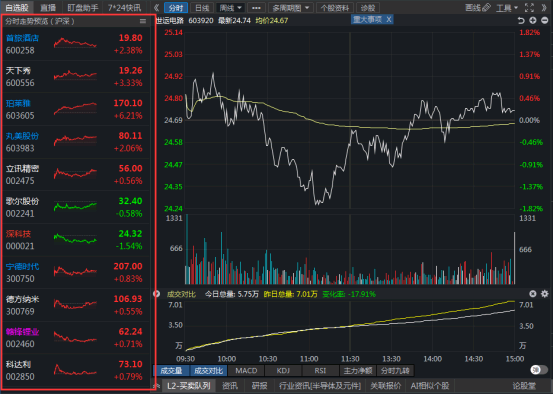The image size is (554, 394).
Task: Open the 周线 period dropdown
Action: pos(231,8)
